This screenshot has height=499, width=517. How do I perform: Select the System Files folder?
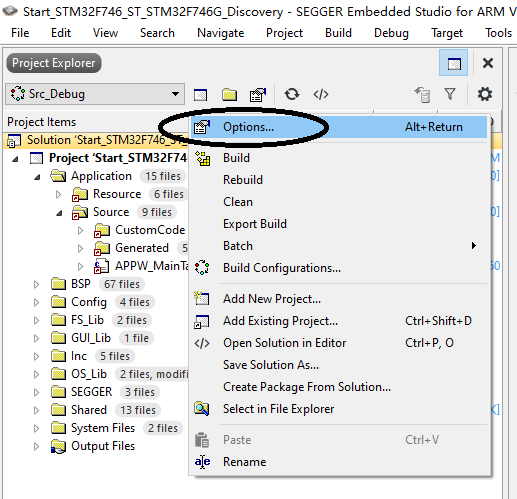[103, 428]
